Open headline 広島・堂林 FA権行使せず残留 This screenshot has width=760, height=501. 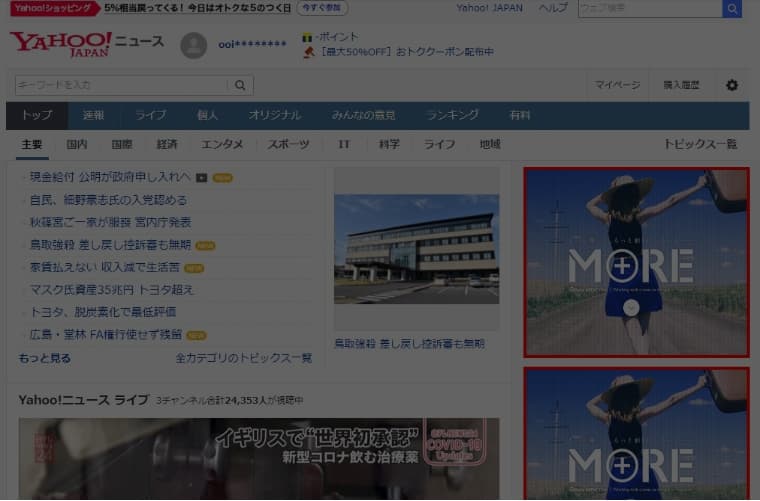click(x=106, y=335)
